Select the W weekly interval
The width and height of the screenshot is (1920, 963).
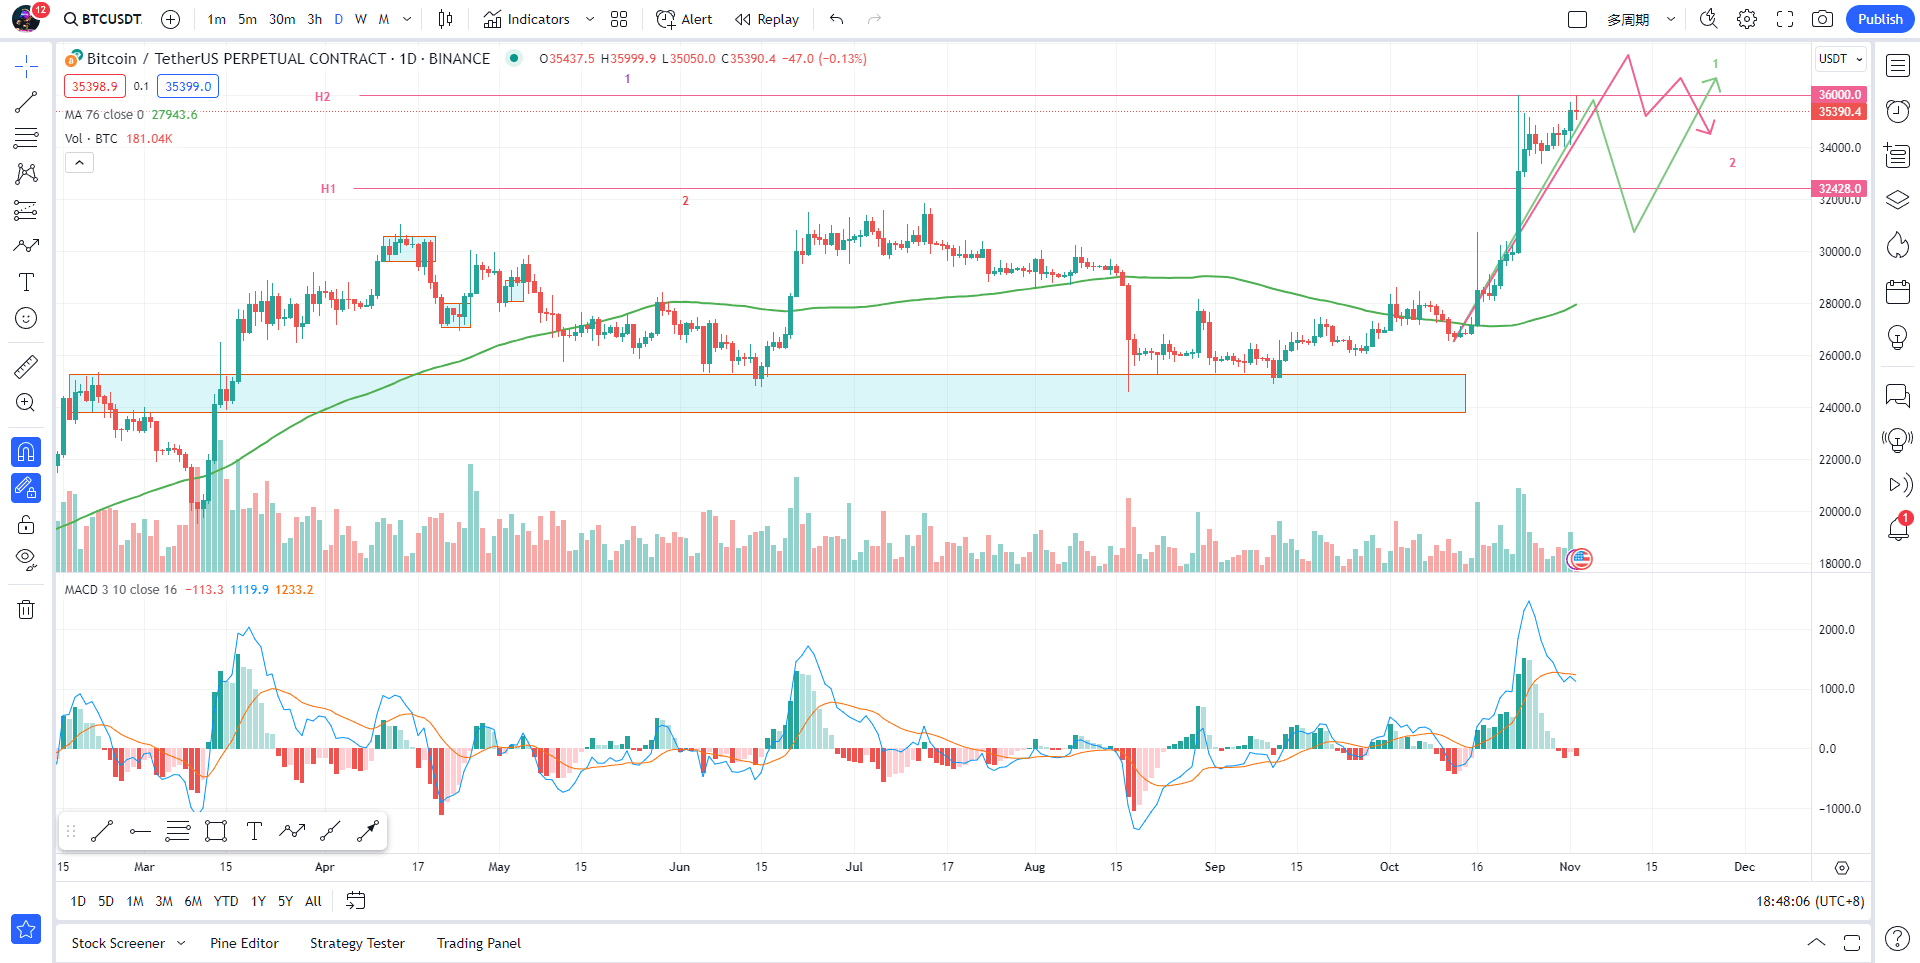(x=361, y=19)
